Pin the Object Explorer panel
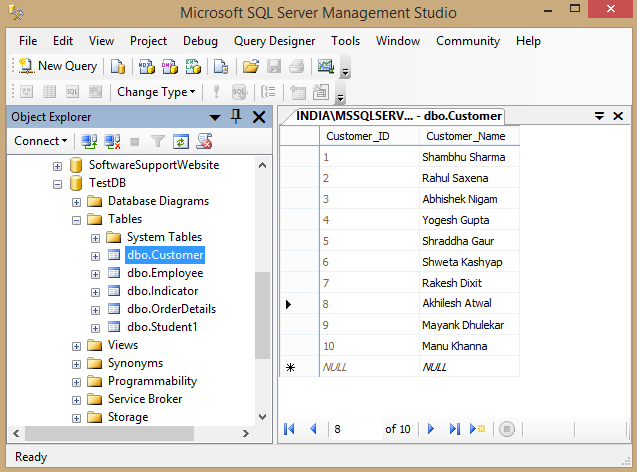This screenshot has width=637, height=472. (237, 117)
